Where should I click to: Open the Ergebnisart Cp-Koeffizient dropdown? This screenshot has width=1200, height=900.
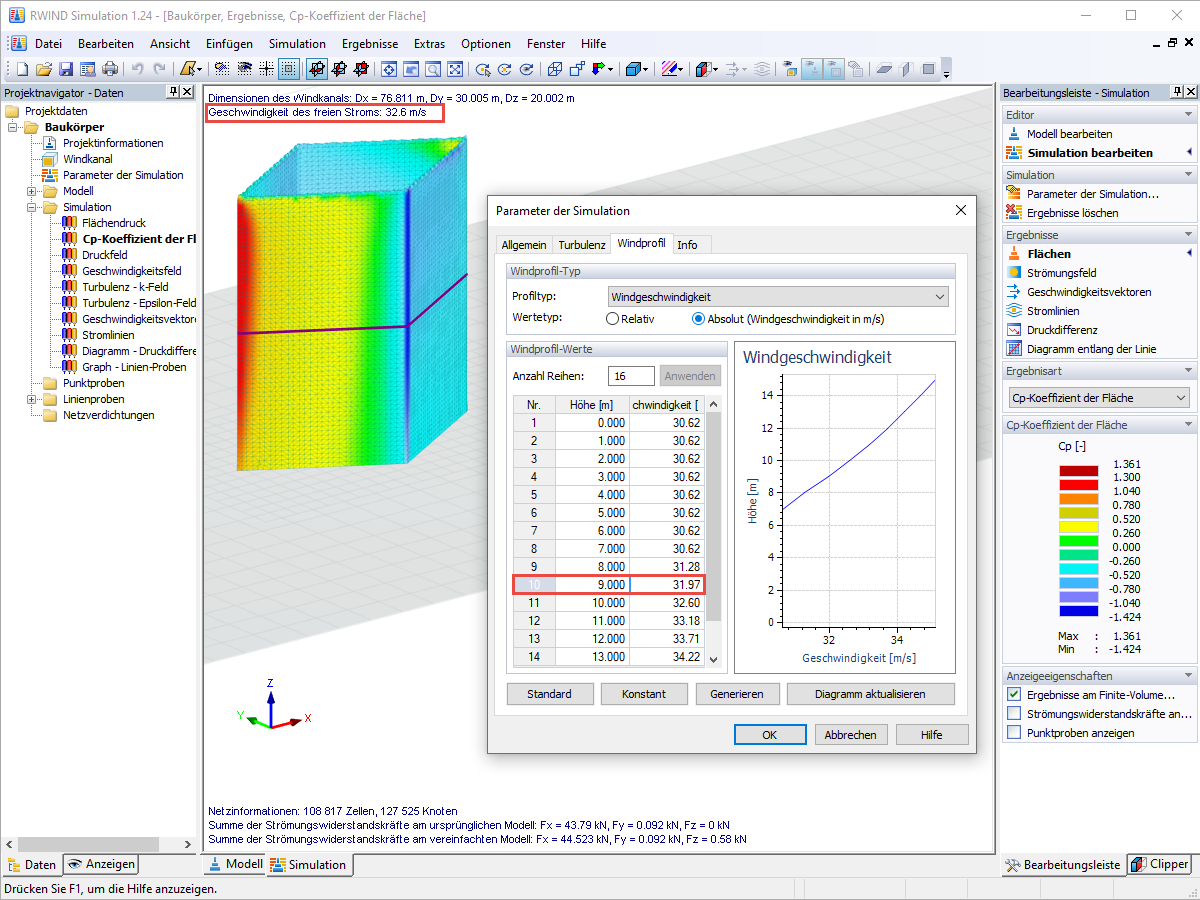[x=1099, y=398]
